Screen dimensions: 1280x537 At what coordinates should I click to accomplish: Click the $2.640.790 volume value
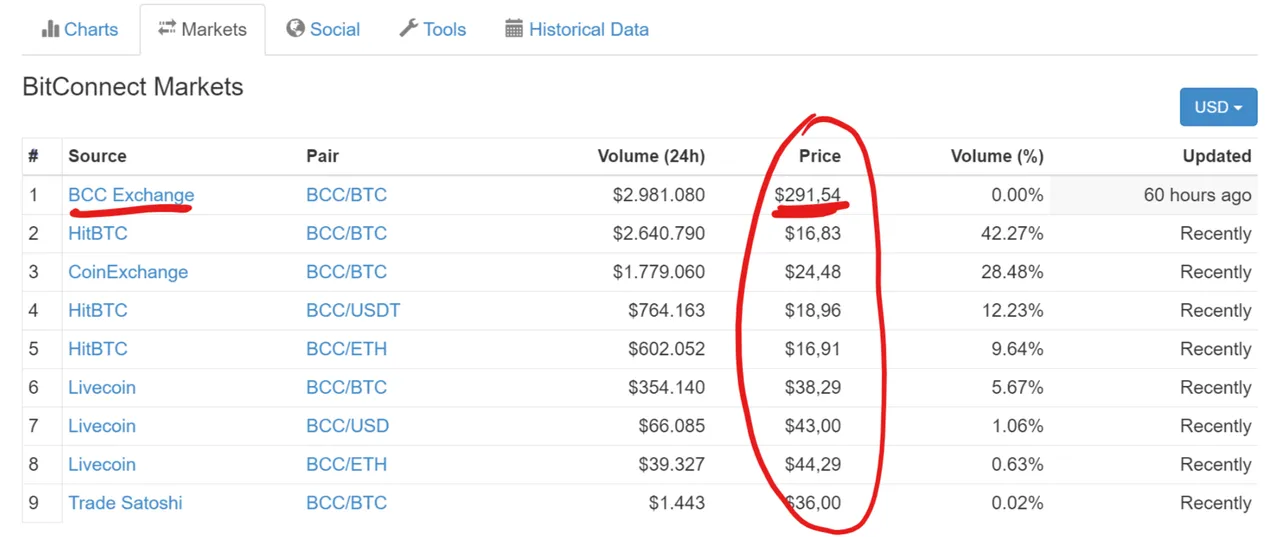[659, 233]
